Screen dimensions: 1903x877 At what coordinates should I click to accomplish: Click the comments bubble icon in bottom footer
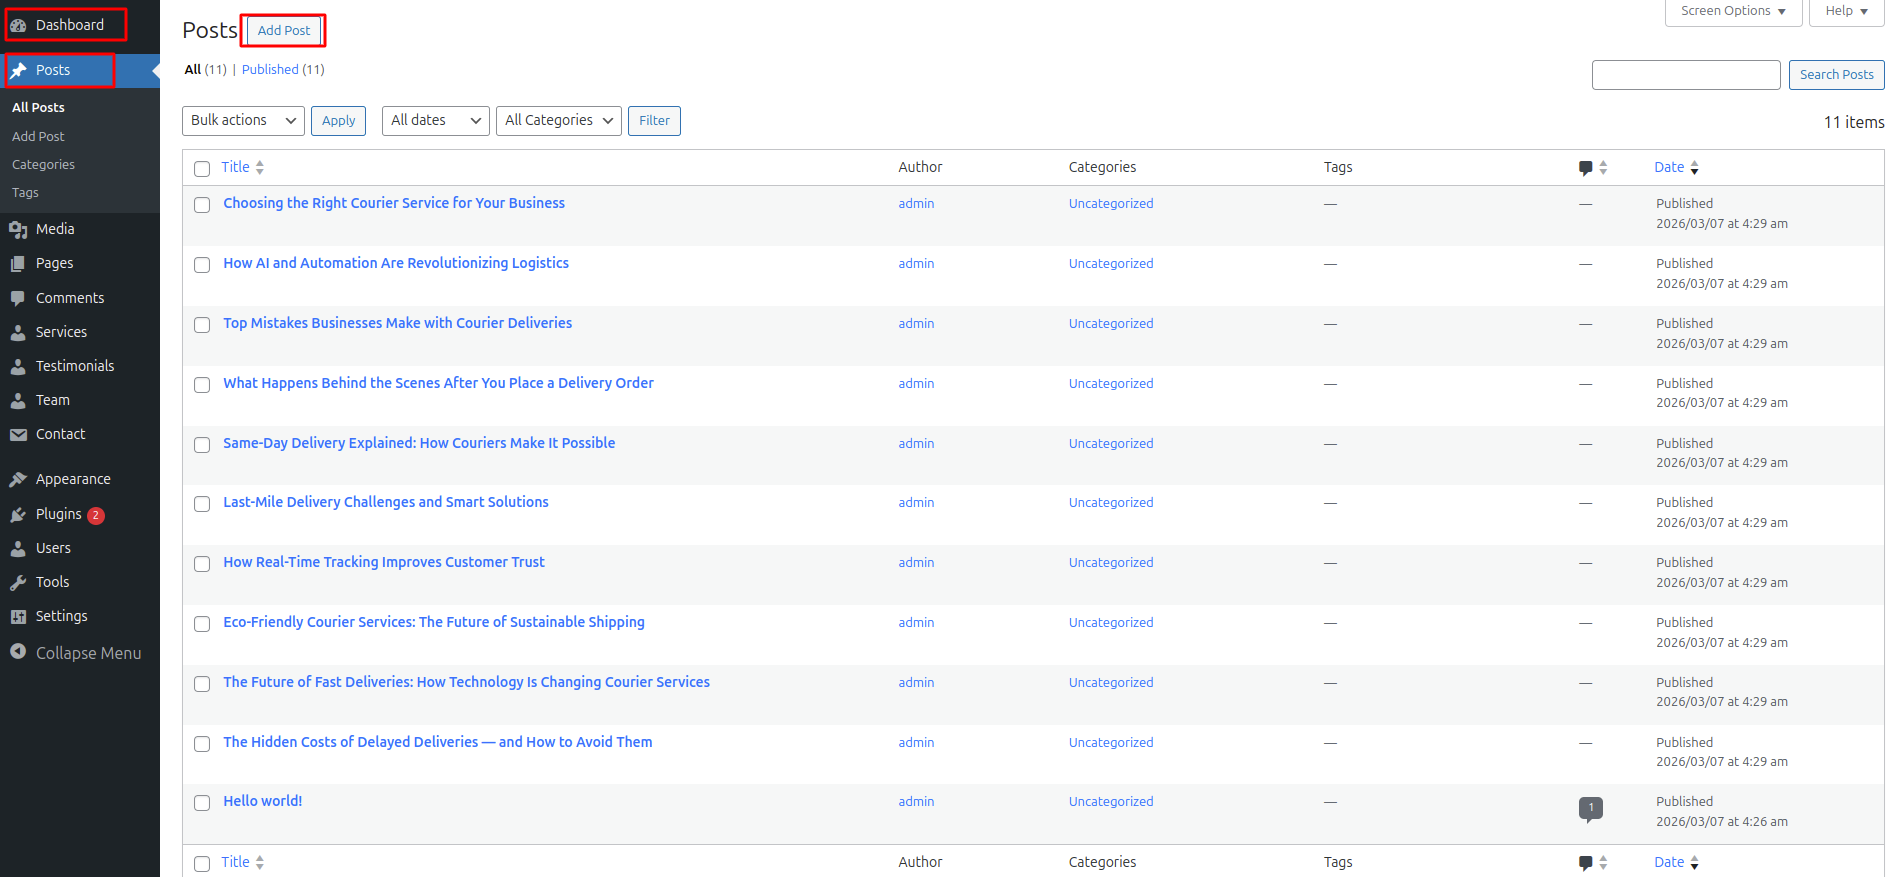[x=1585, y=863]
